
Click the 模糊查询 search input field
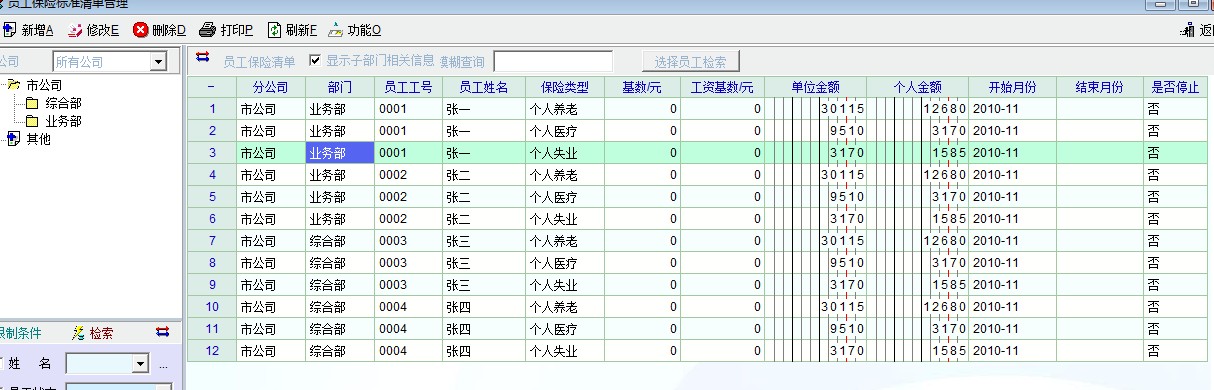point(553,61)
